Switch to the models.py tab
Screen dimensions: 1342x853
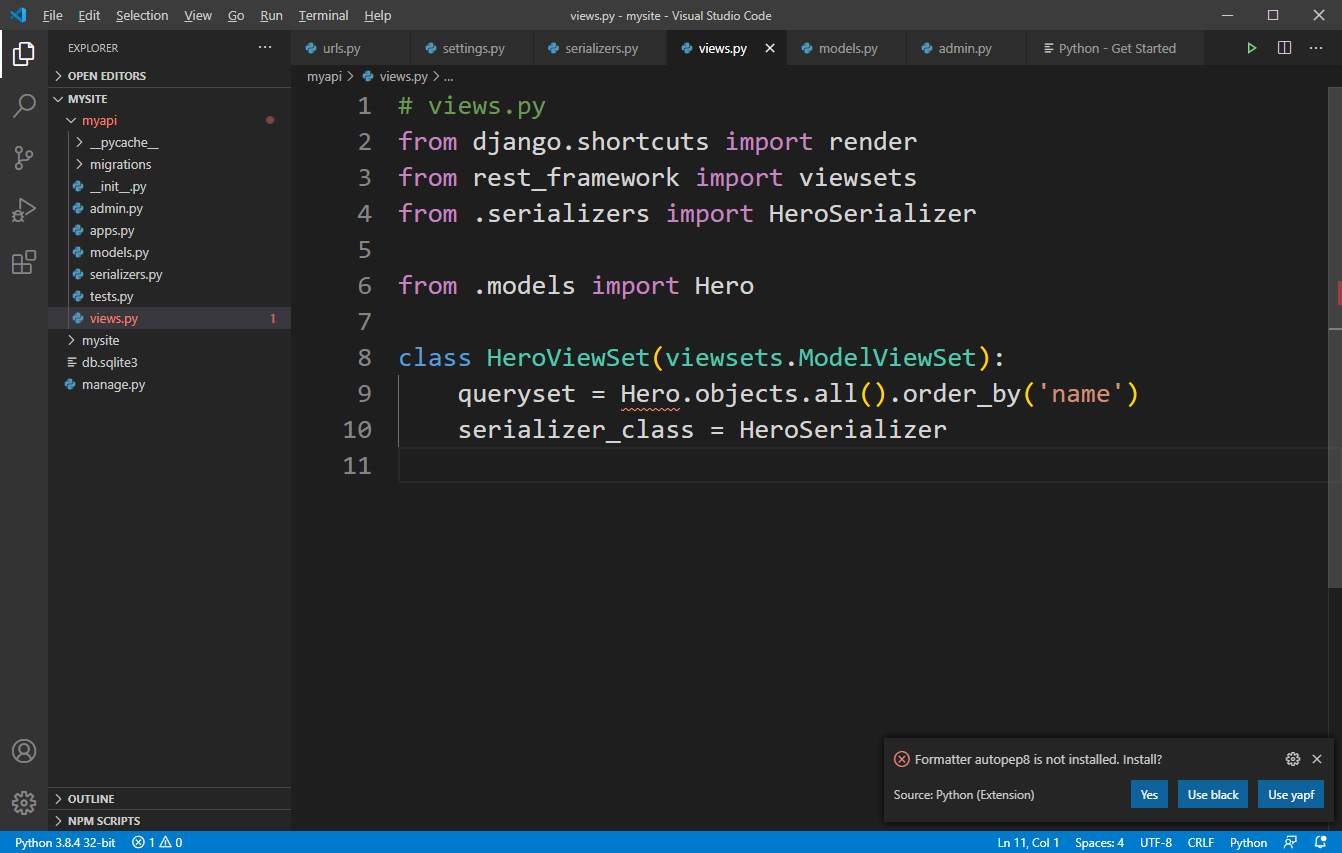[x=846, y=48]
